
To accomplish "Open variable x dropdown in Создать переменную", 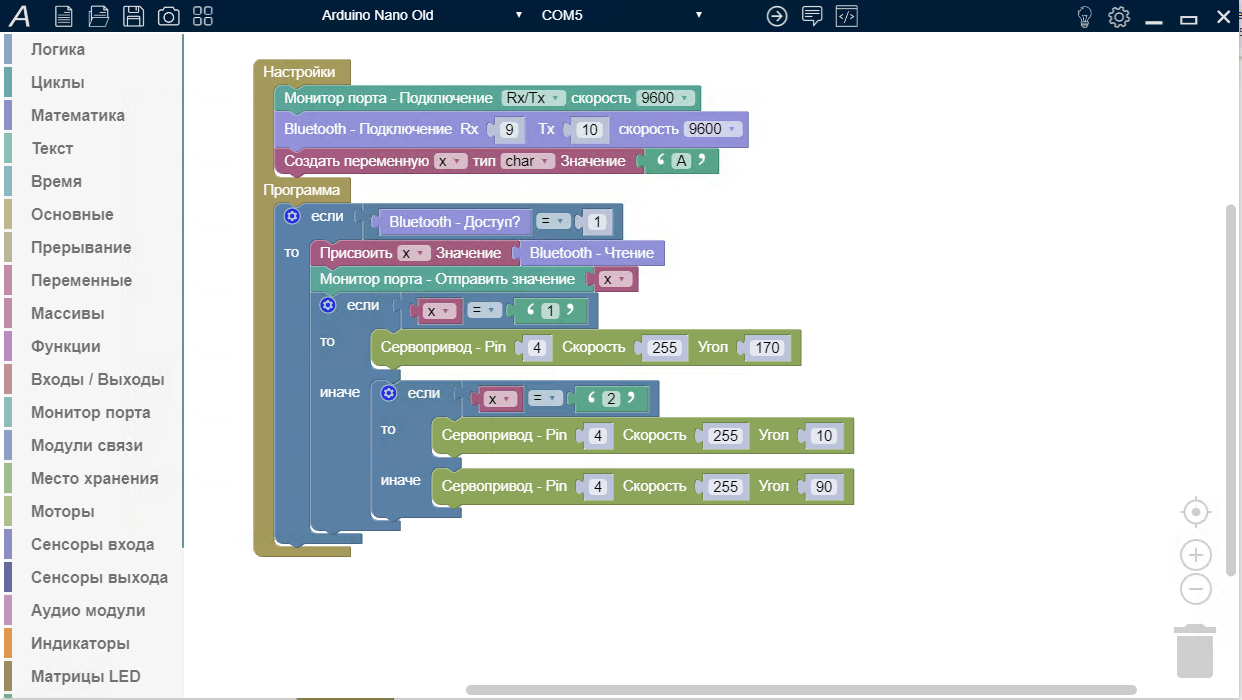I will 451,161.
